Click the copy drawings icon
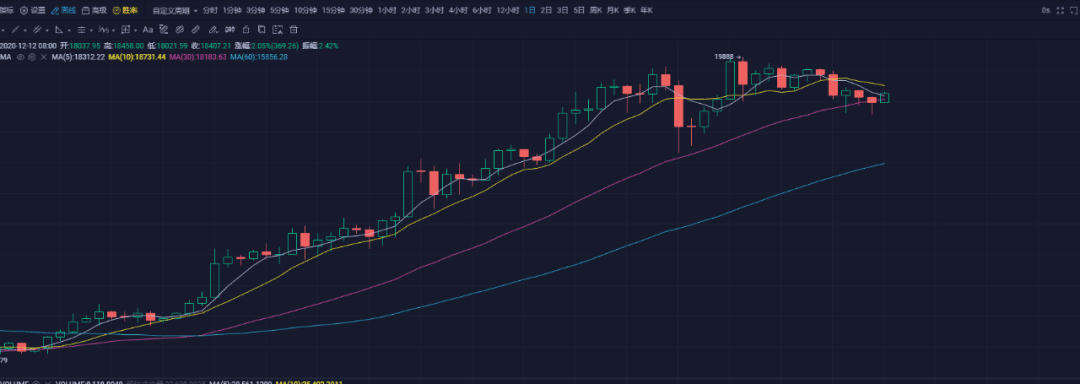Screen dimensions: 1080x384 tap(262, 30)
